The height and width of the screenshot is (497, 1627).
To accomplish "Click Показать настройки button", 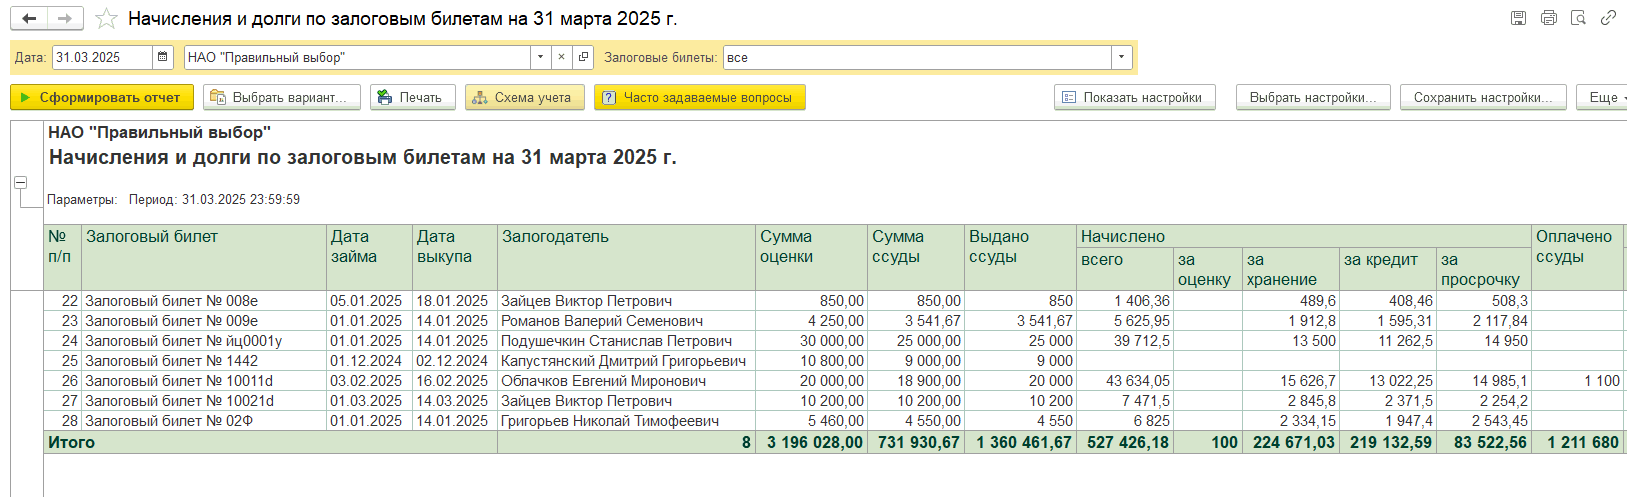I will pos(1134,97).
